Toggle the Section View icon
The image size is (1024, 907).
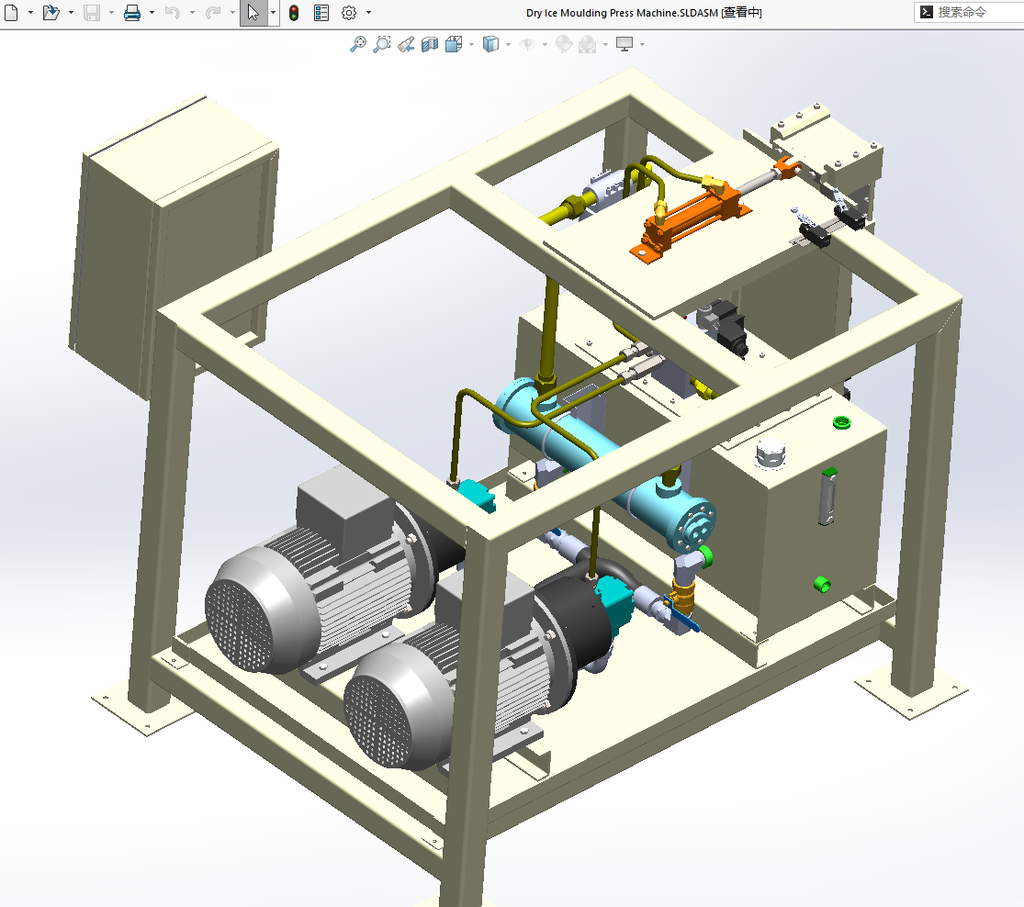[430, 44]
